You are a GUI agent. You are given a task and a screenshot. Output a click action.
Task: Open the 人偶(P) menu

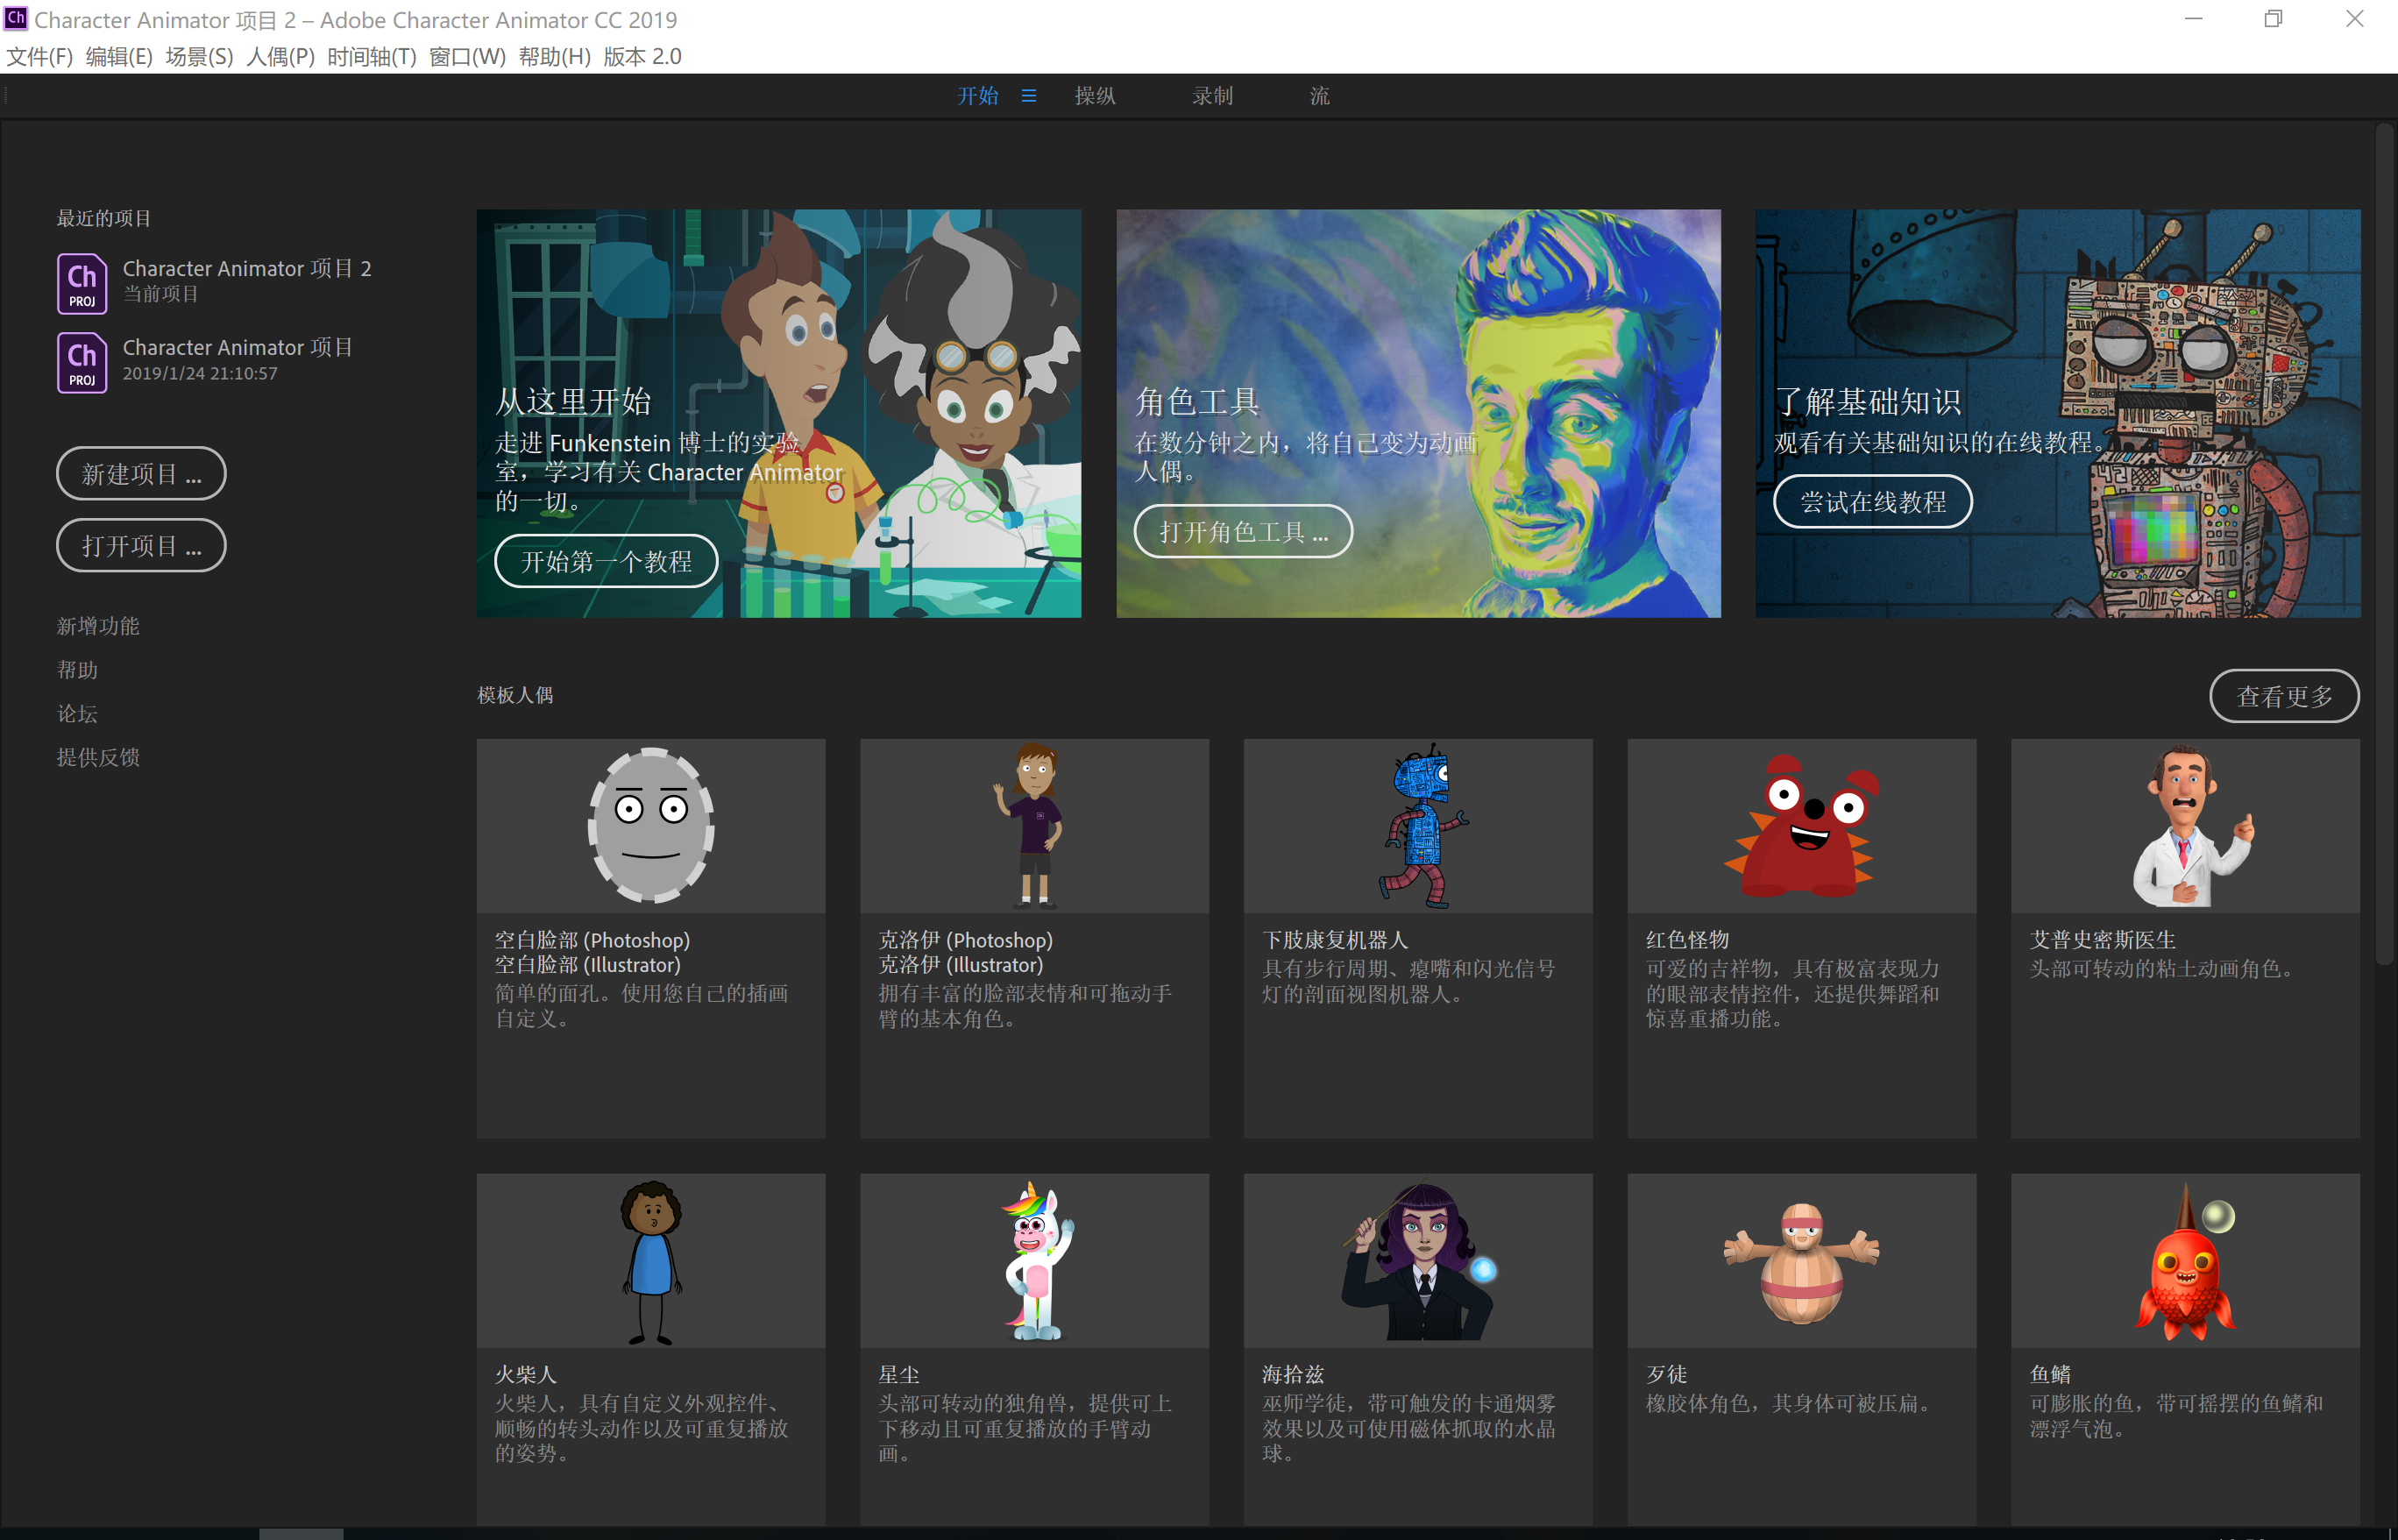[280, 56]
